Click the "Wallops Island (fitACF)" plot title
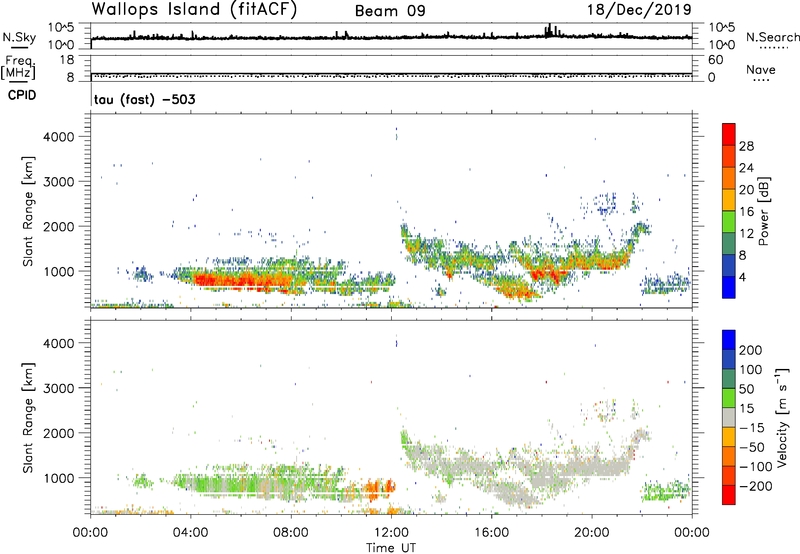Image resolution: width=800 pixels, height=554 pixels. (194, 10)
